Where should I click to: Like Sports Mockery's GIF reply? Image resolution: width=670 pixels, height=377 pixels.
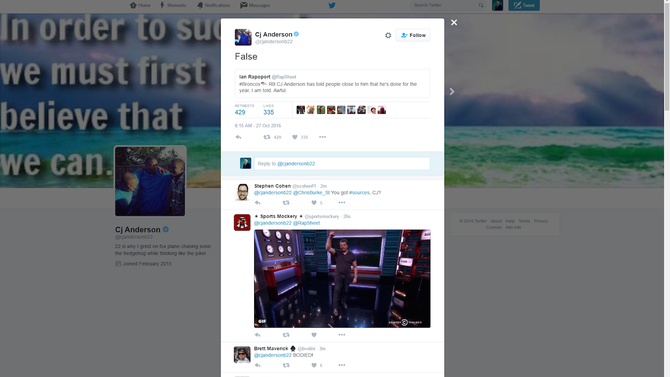coord(314,335)
